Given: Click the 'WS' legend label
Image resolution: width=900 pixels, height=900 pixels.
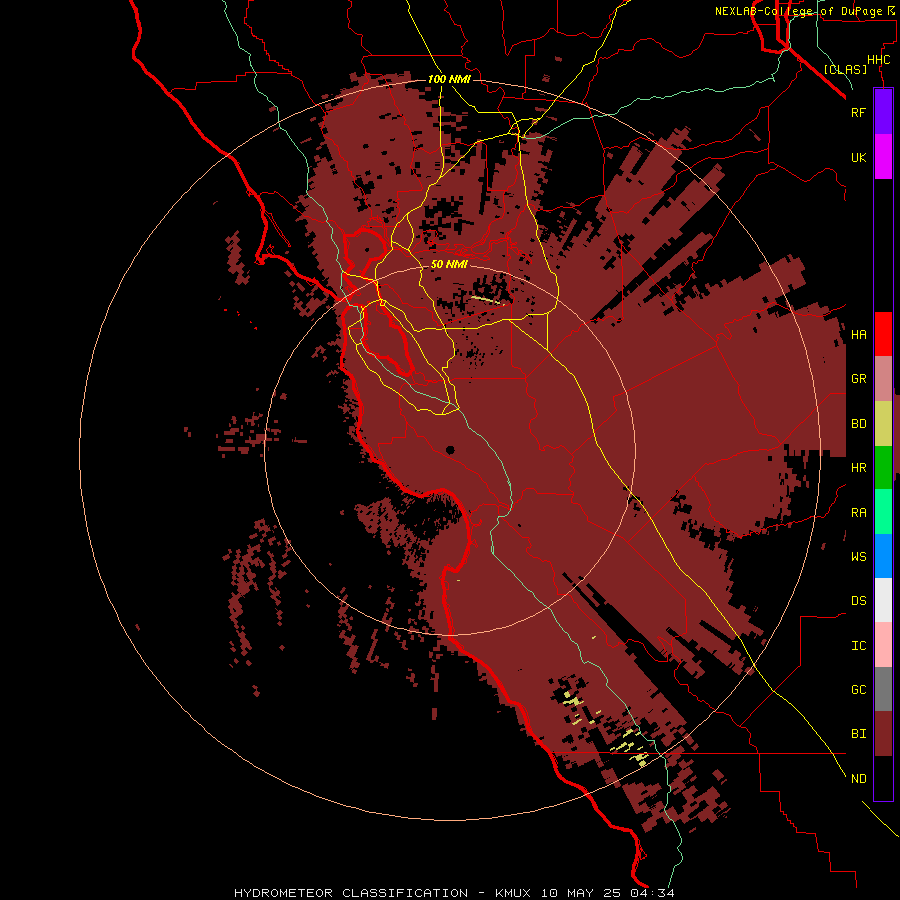Looking at the screenshot, I should (858, 557).
